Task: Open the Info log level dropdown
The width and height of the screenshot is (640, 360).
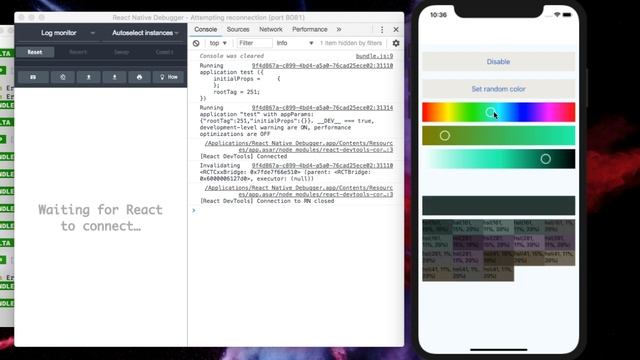Action: click(x=295, y=43)
